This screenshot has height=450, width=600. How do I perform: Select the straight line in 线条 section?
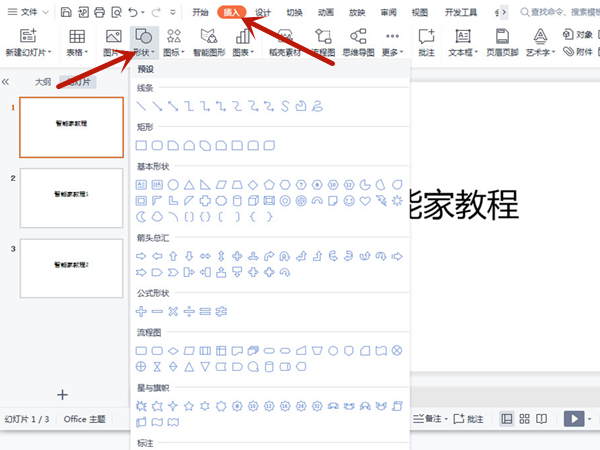[x=141, y=105]
